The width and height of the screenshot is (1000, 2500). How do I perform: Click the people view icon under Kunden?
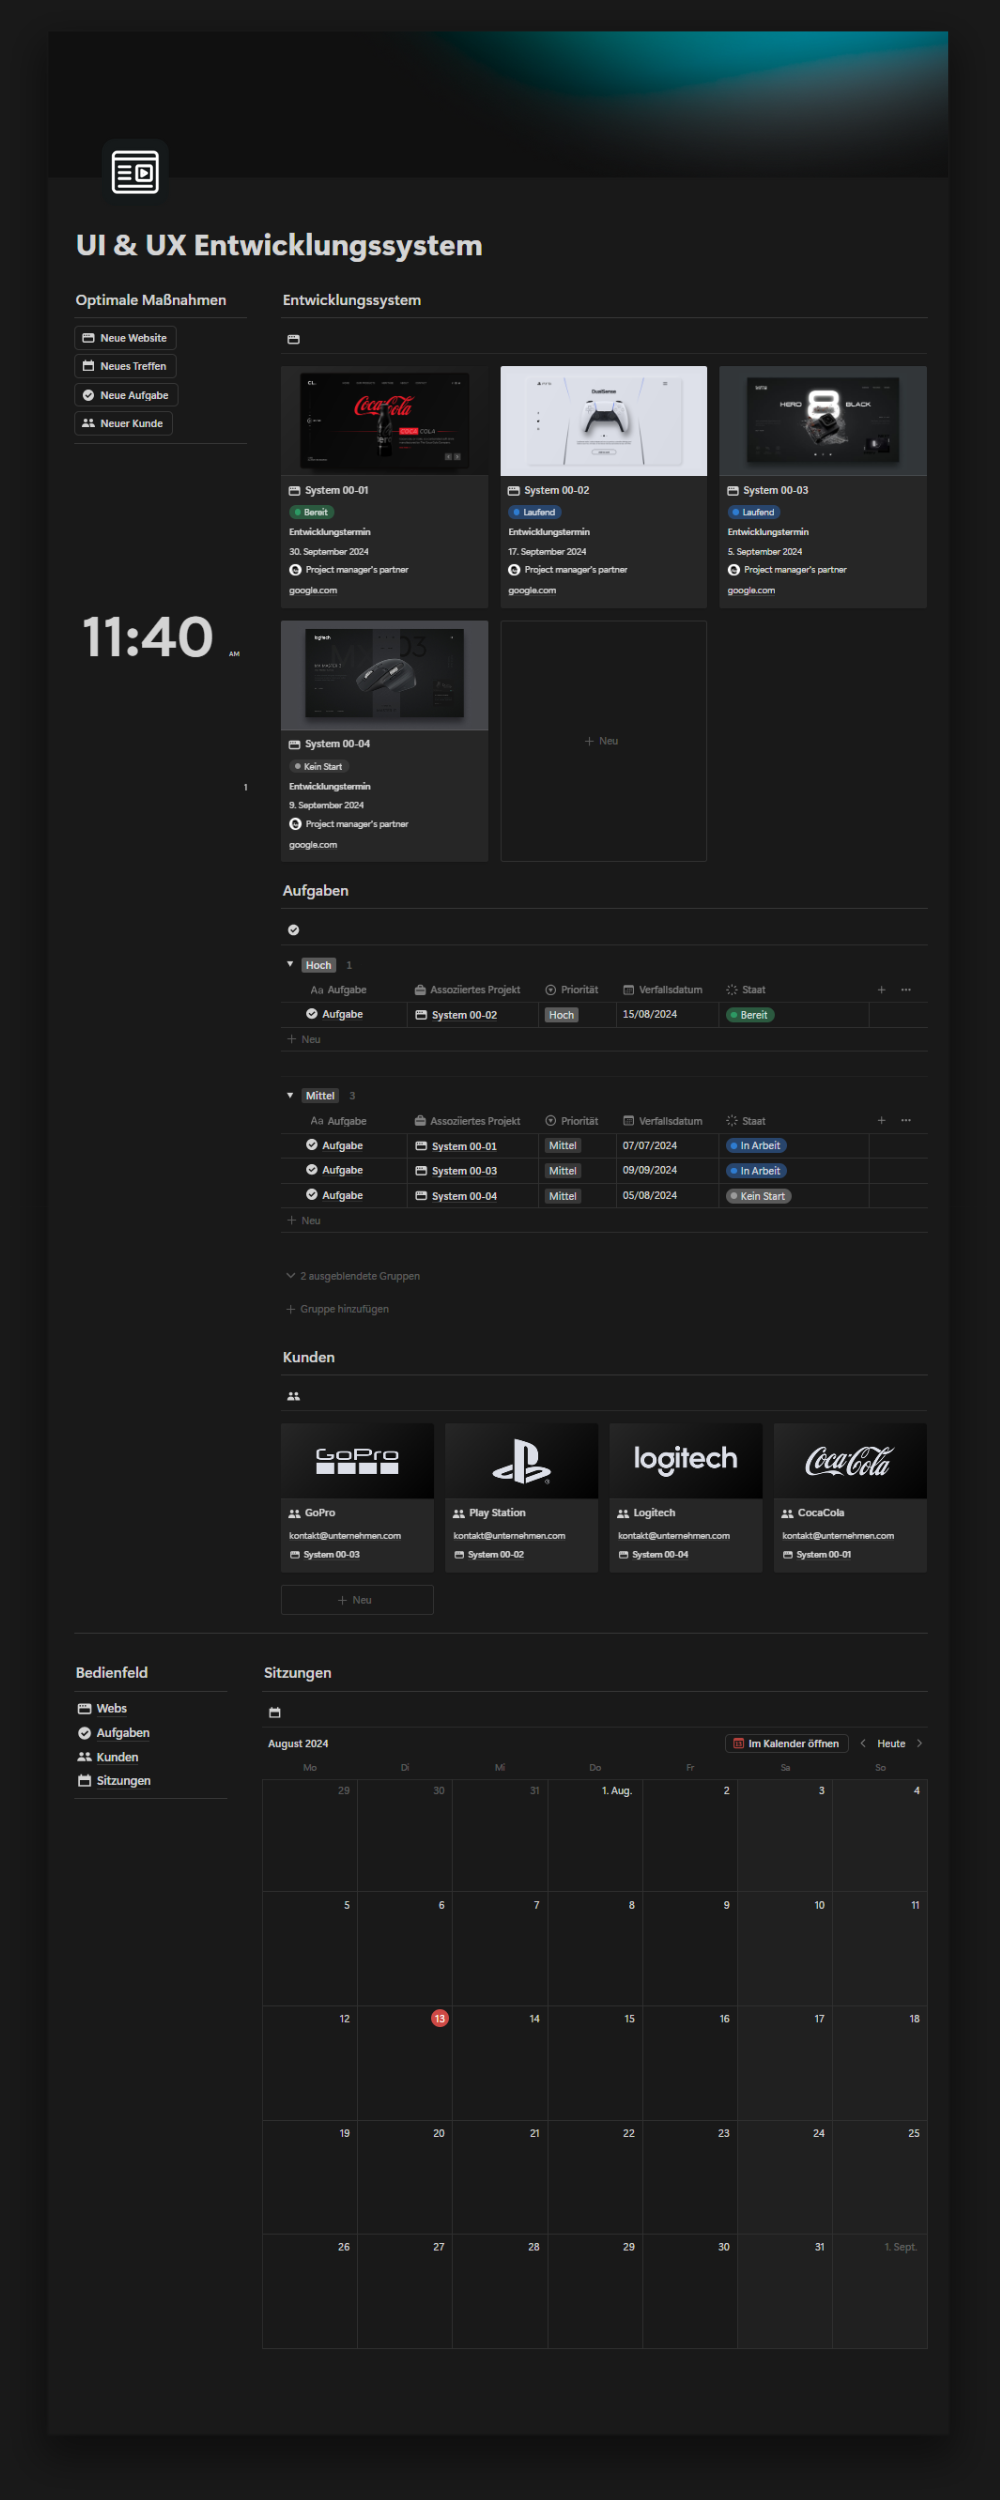tap(293, 1396)
